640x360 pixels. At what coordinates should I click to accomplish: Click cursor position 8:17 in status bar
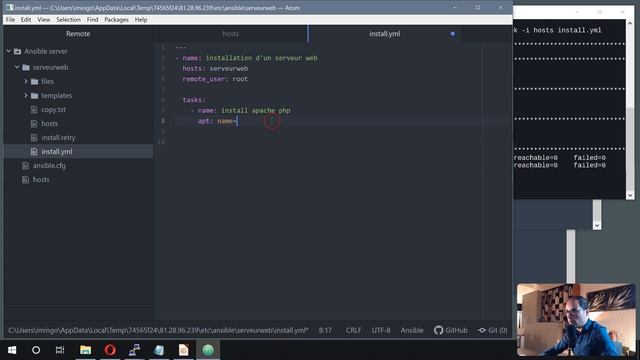(325, 330)
